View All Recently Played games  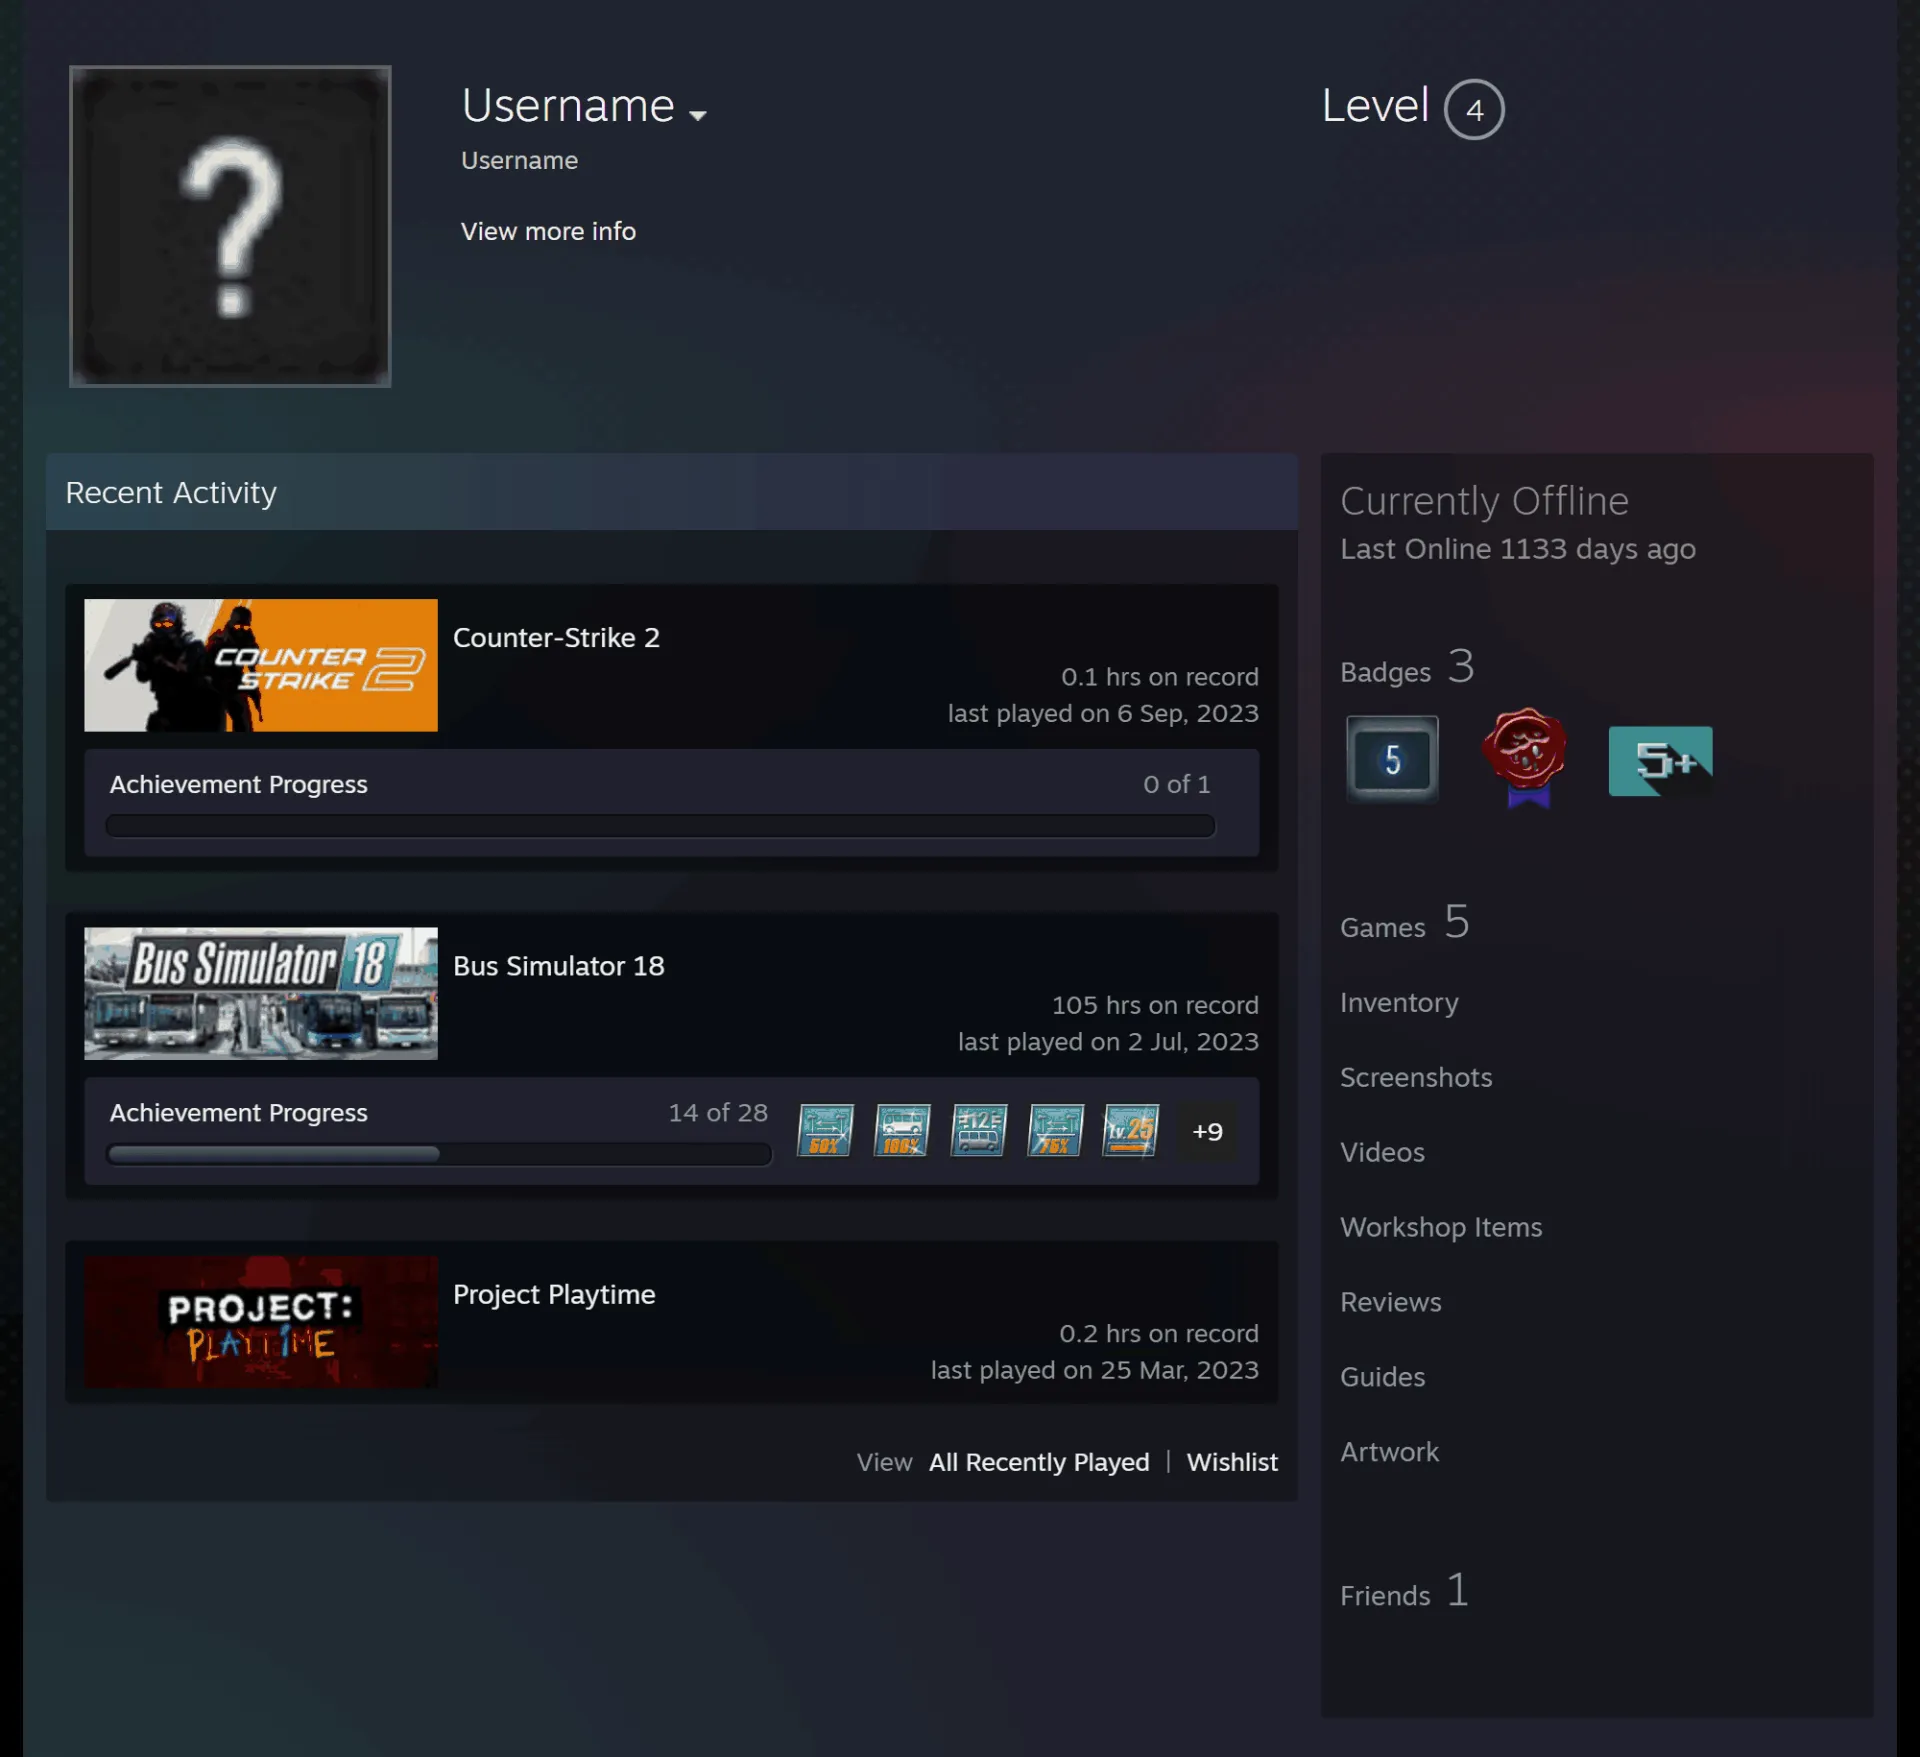tap(1039, 1462)
